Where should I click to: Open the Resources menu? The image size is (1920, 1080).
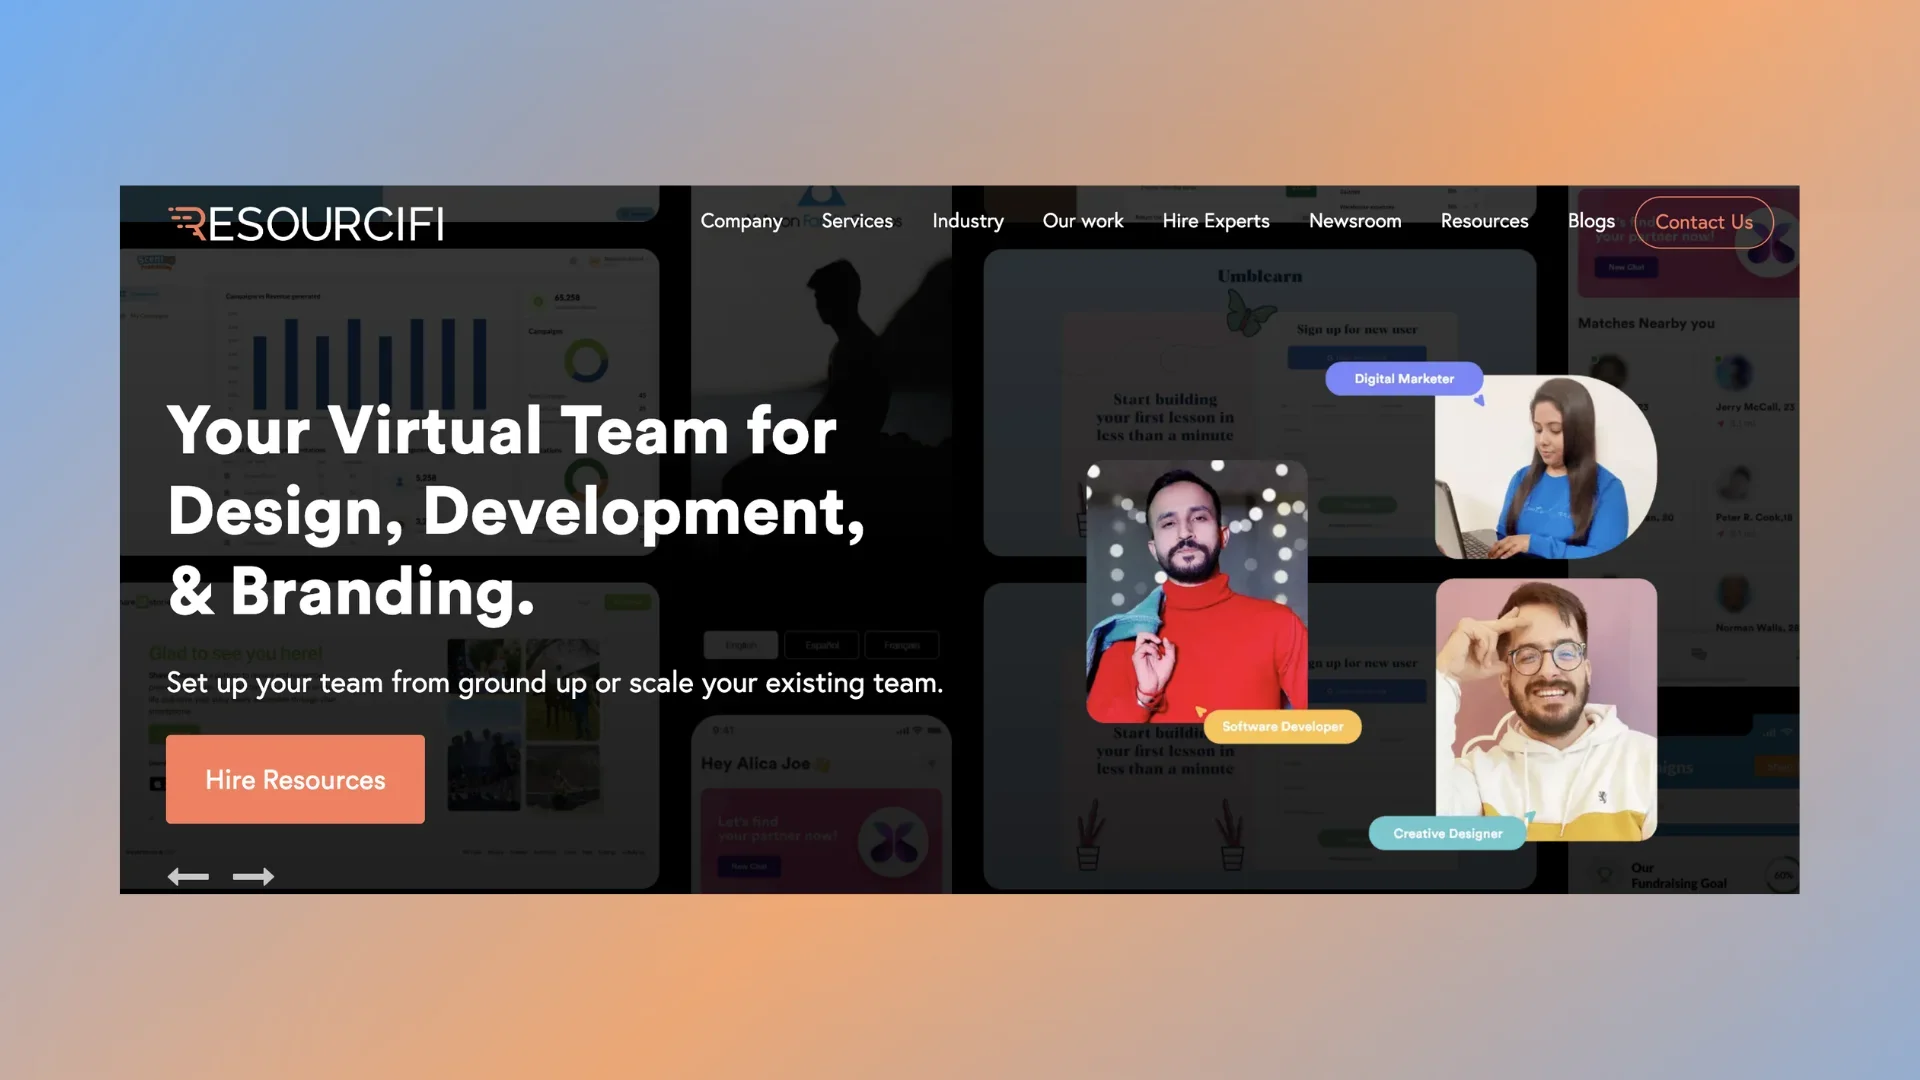click(x=1484, y=221)
